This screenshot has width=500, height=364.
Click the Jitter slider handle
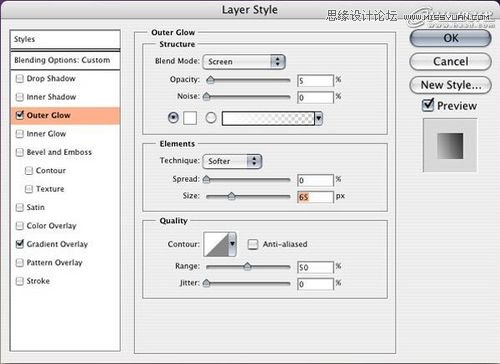click(207, 283)
